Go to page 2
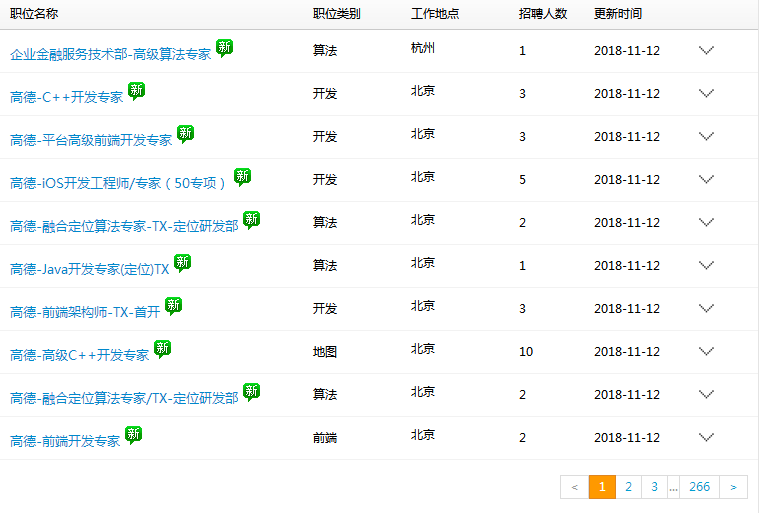The height and width of the screenshot is (513, 763). pos(629,487)
